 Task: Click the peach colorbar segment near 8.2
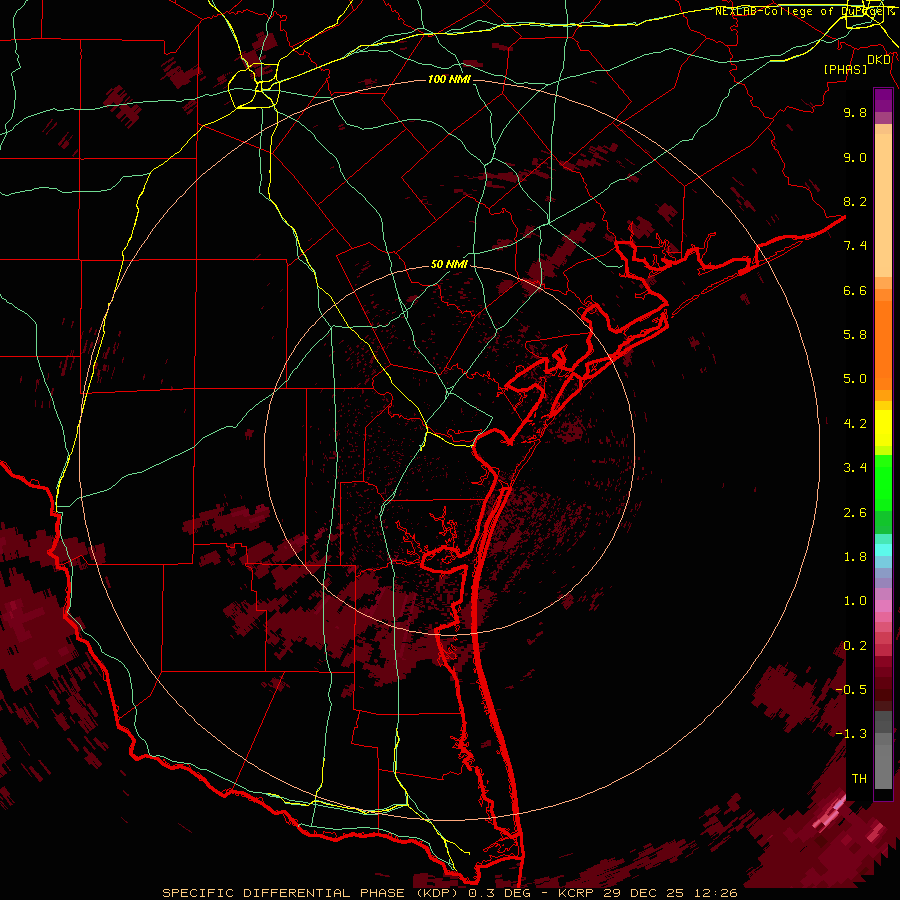pyautogui.click(x=883, y=205)
